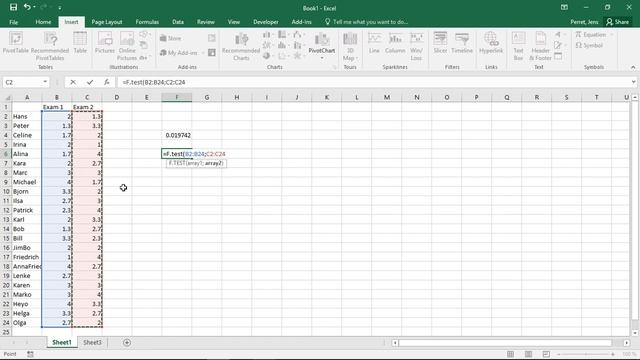Screen dimensions: 640x360
Task: Click the Share button
Action: tap(618, 22)
